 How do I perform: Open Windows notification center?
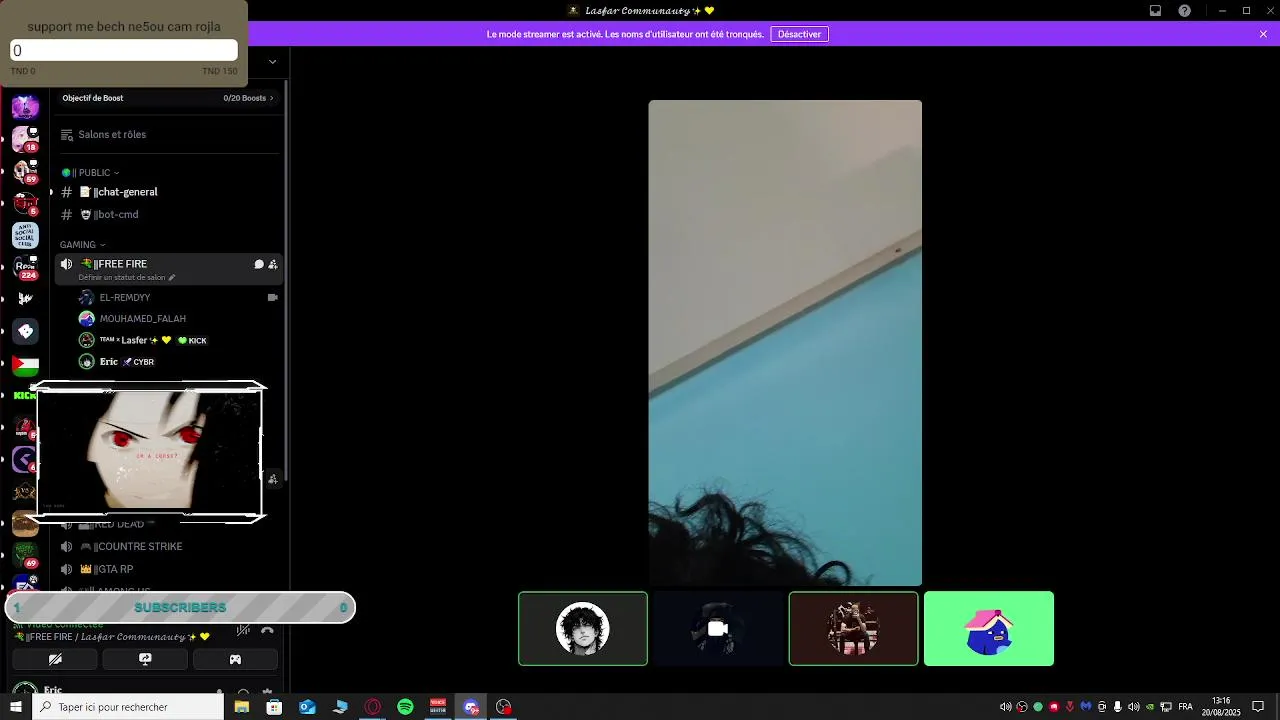[x=1258, y=707]
